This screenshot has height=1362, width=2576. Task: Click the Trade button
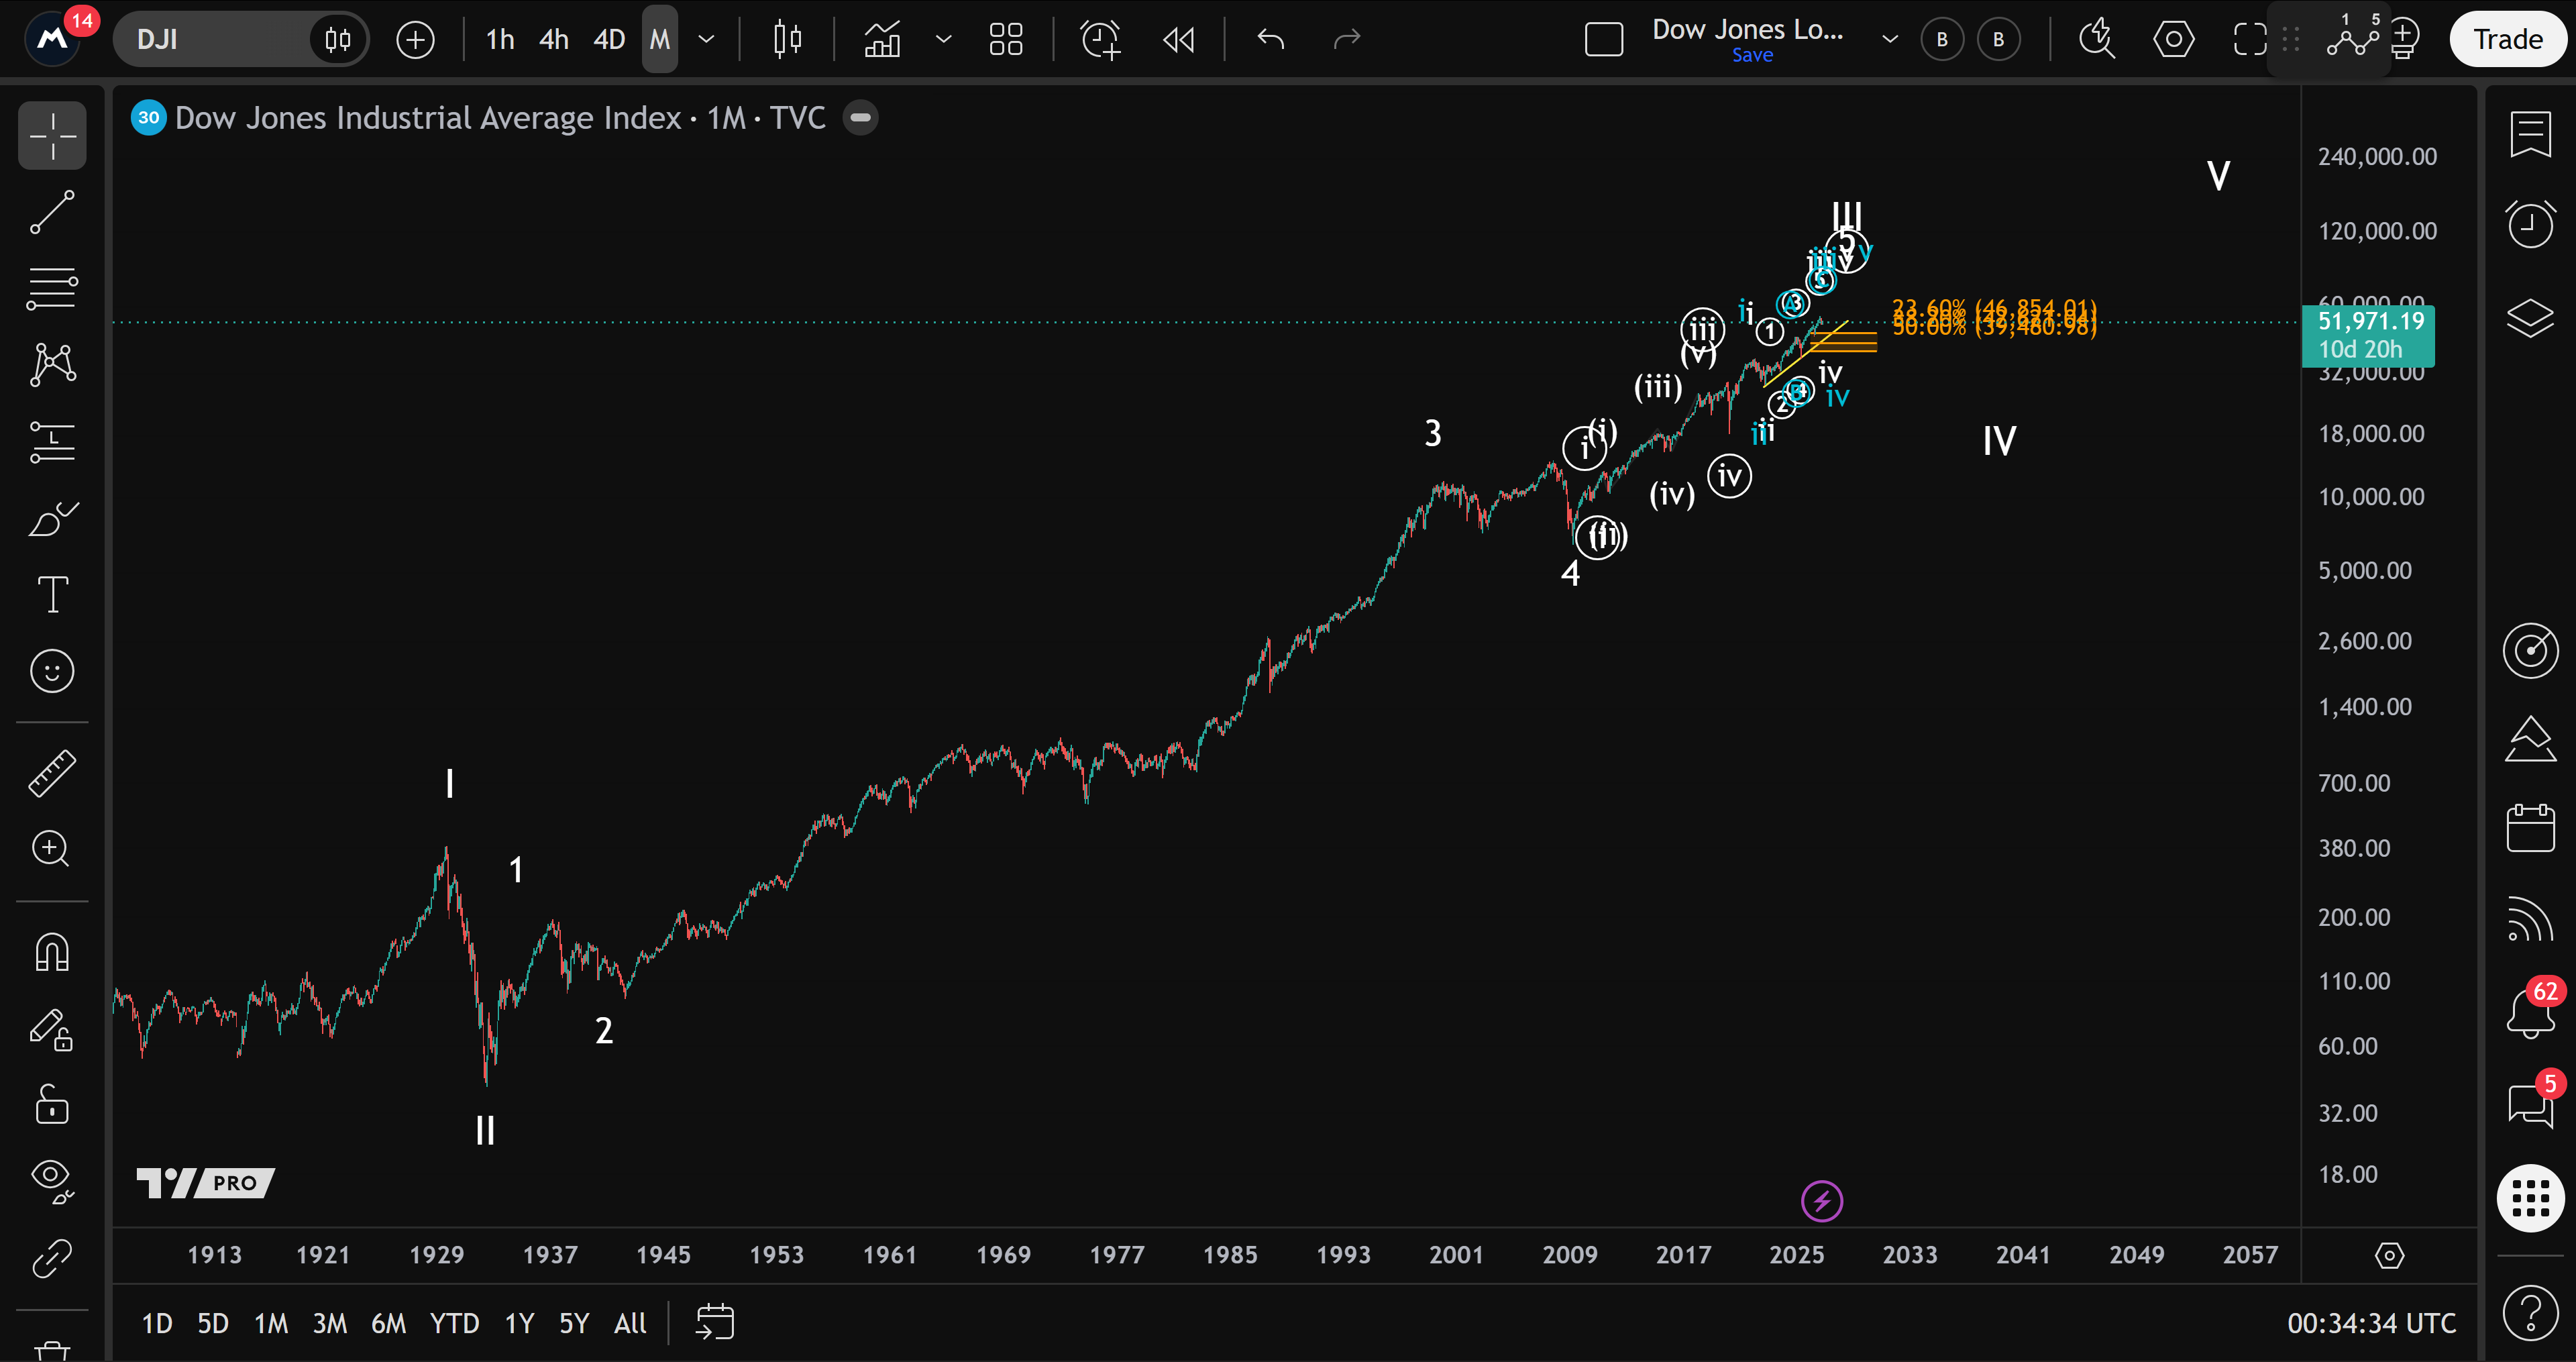coord(2508,40)
